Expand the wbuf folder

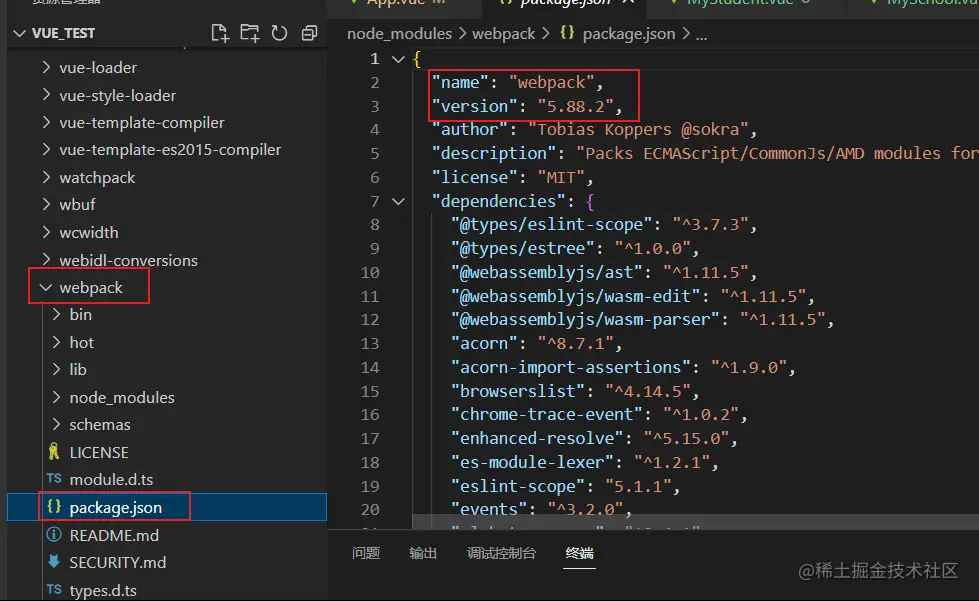(46, 204)
